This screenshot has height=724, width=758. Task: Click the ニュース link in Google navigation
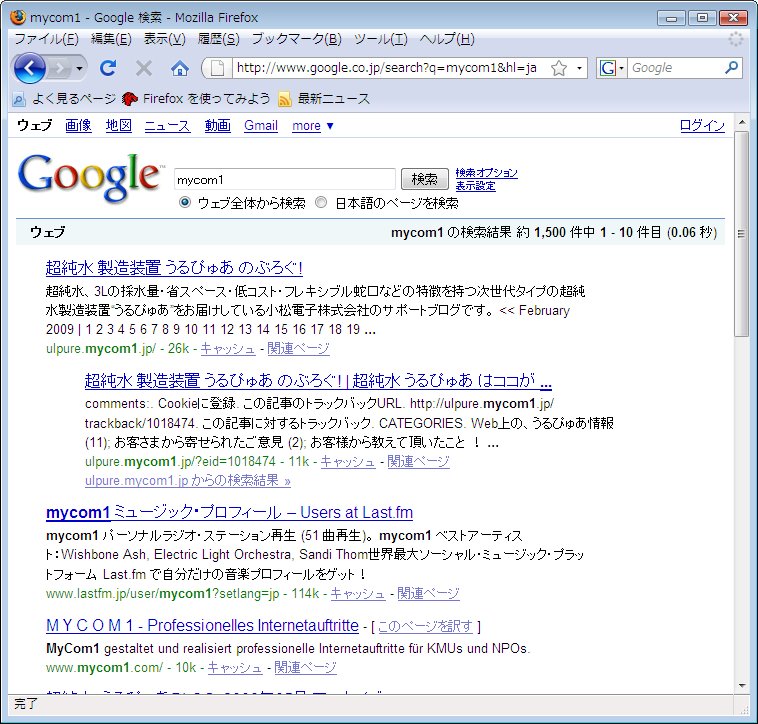(x=167, y=126)
